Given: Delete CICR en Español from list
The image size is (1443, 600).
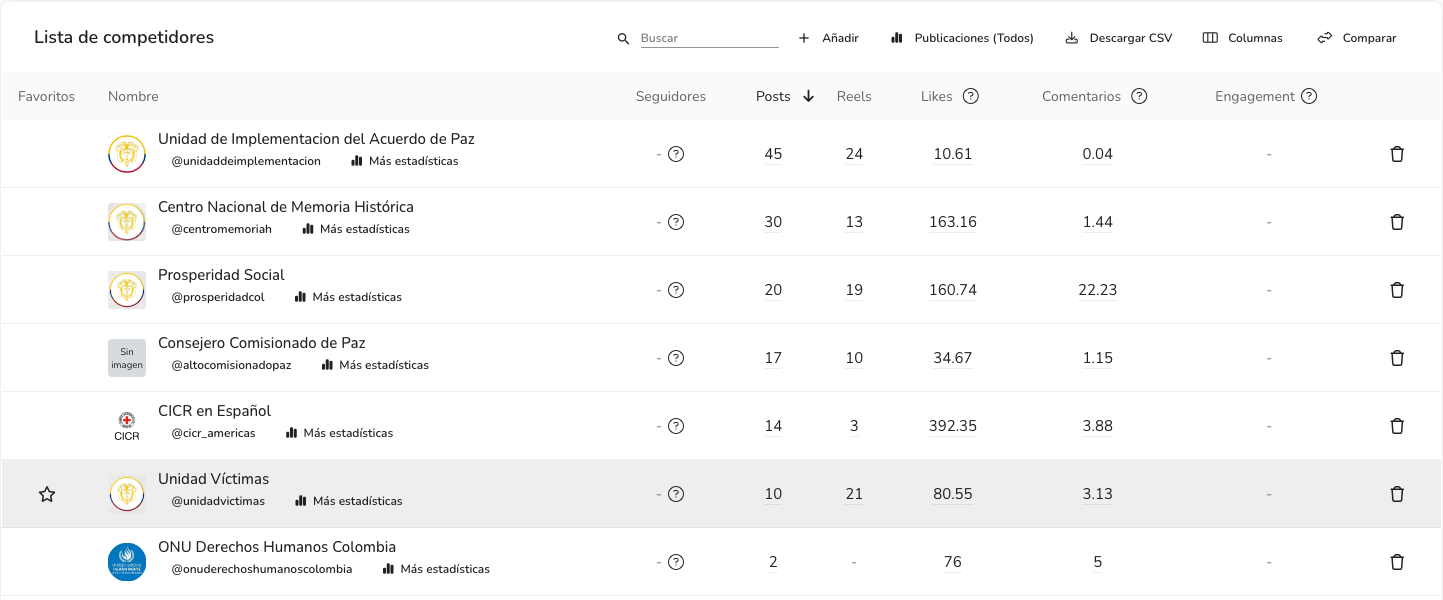Looking at the screenshot, I should coord(1397,426).
